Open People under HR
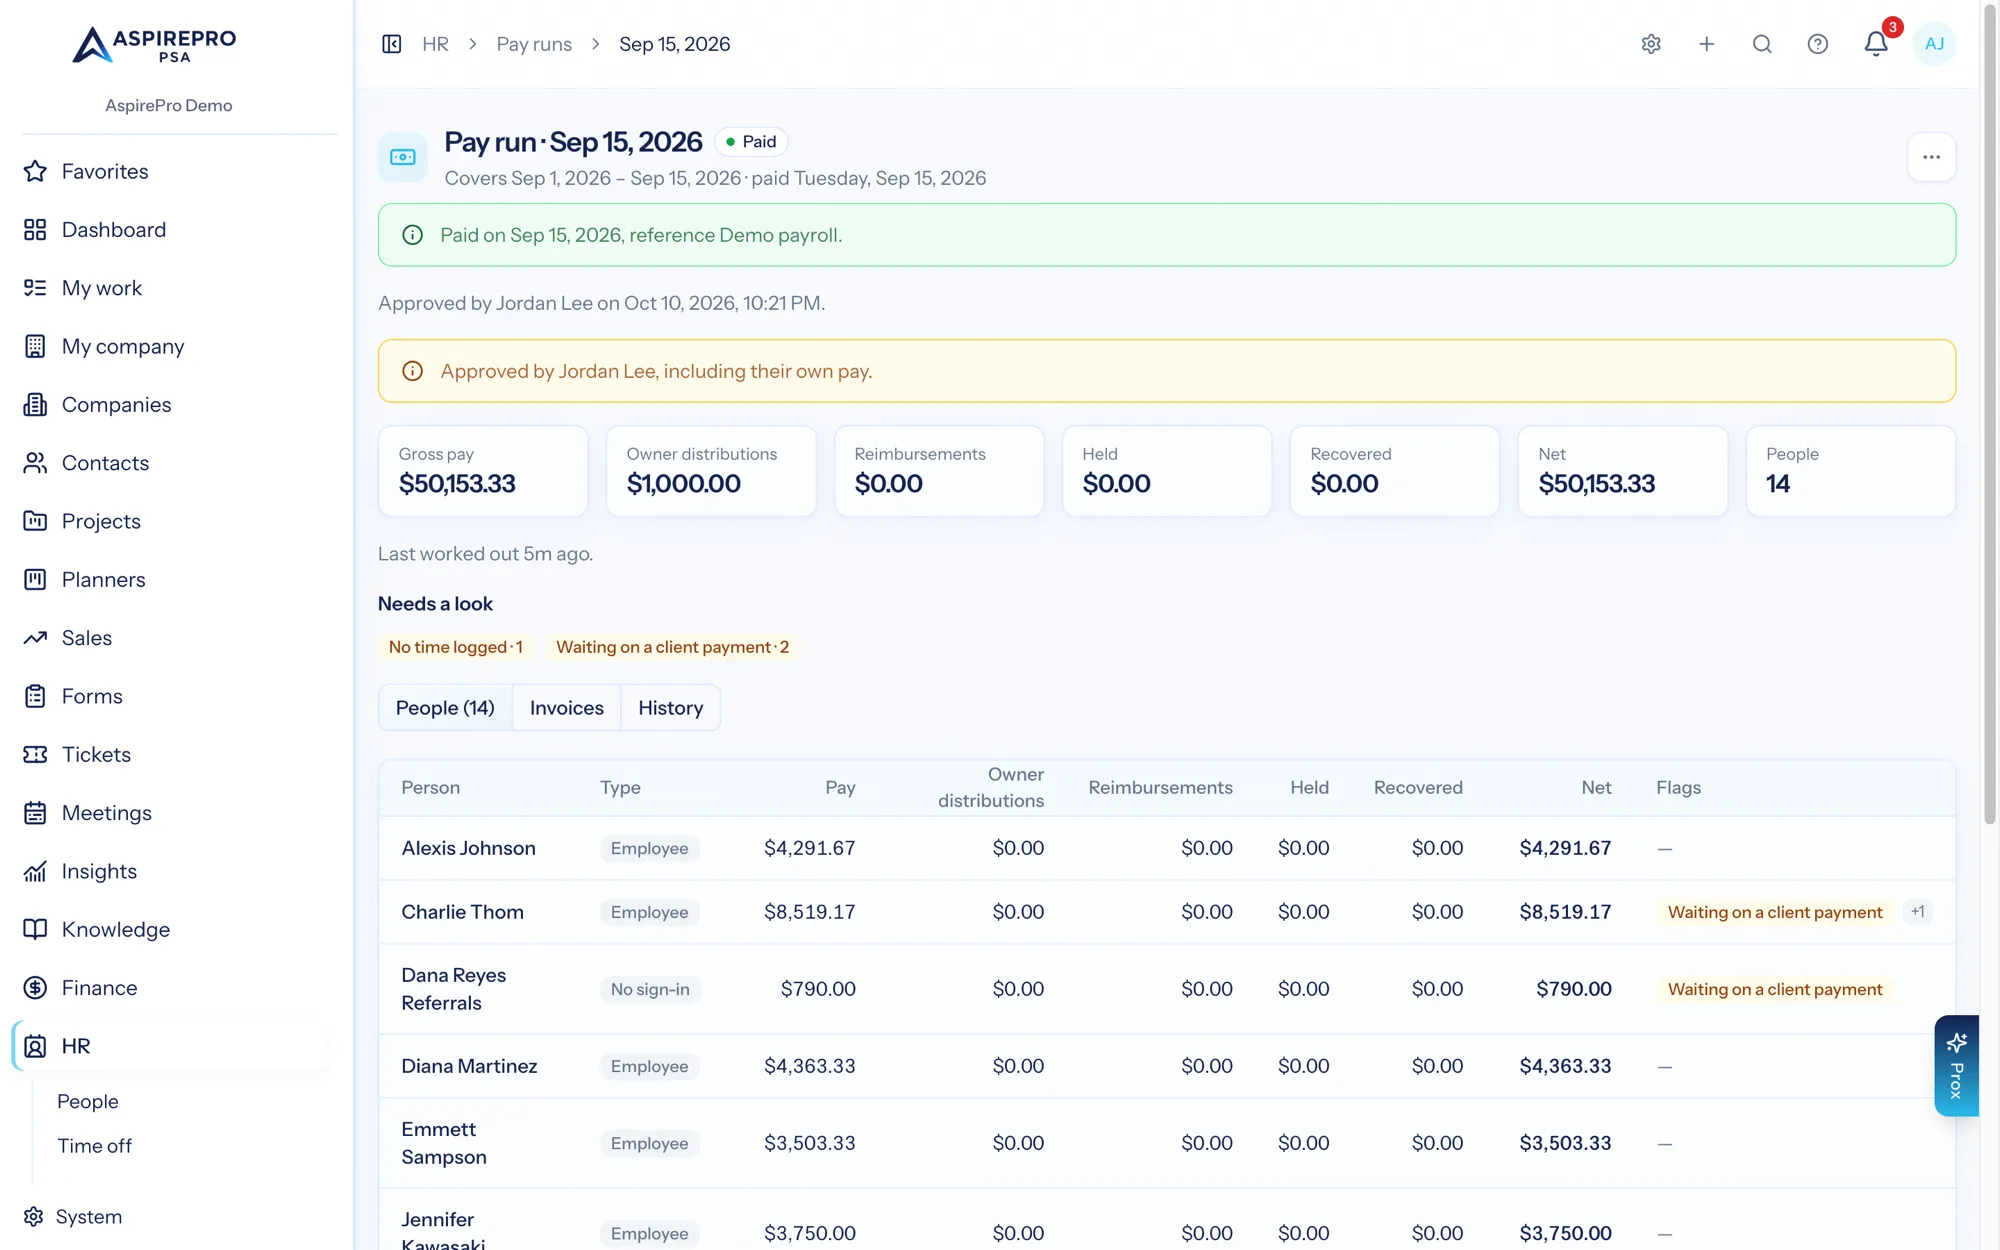Screen dimensions: 2000x1250 pyautogui.click(x=88, y=1102)
